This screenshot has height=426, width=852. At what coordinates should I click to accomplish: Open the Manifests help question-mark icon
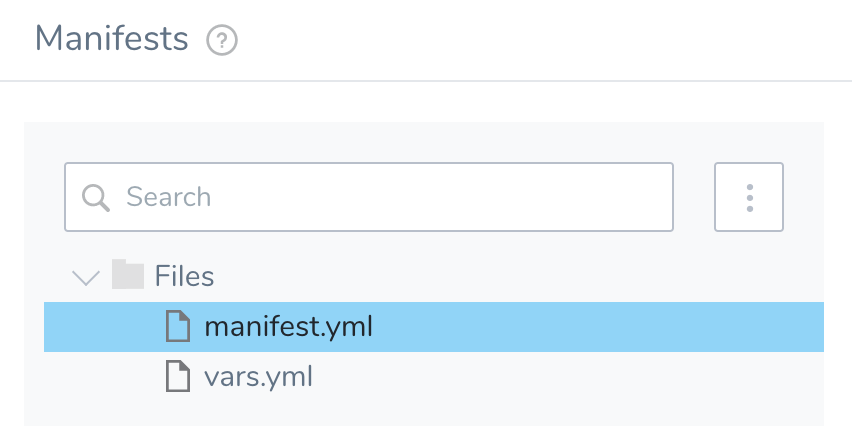coord(222,40)
